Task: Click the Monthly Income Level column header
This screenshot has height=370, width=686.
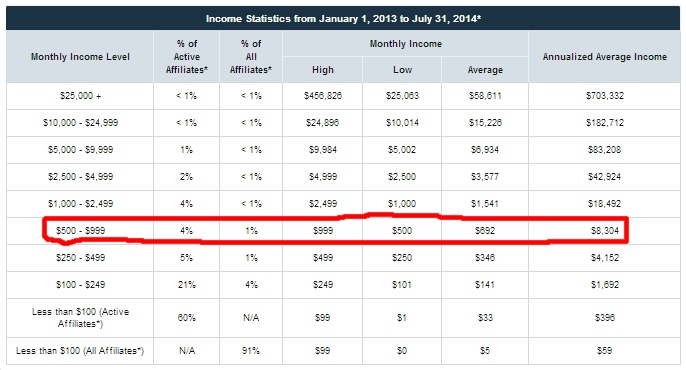Action: tap(80, 57)
